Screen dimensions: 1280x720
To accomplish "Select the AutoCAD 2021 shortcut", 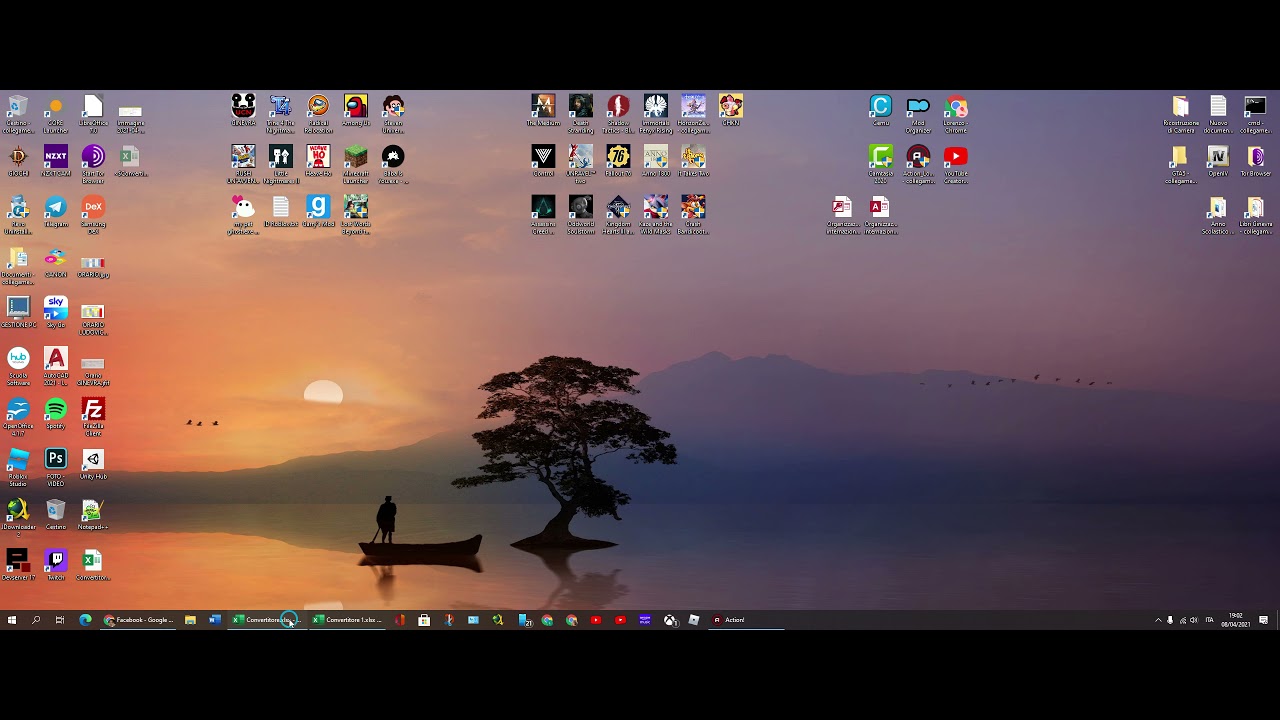I will [x=56, y=367].
